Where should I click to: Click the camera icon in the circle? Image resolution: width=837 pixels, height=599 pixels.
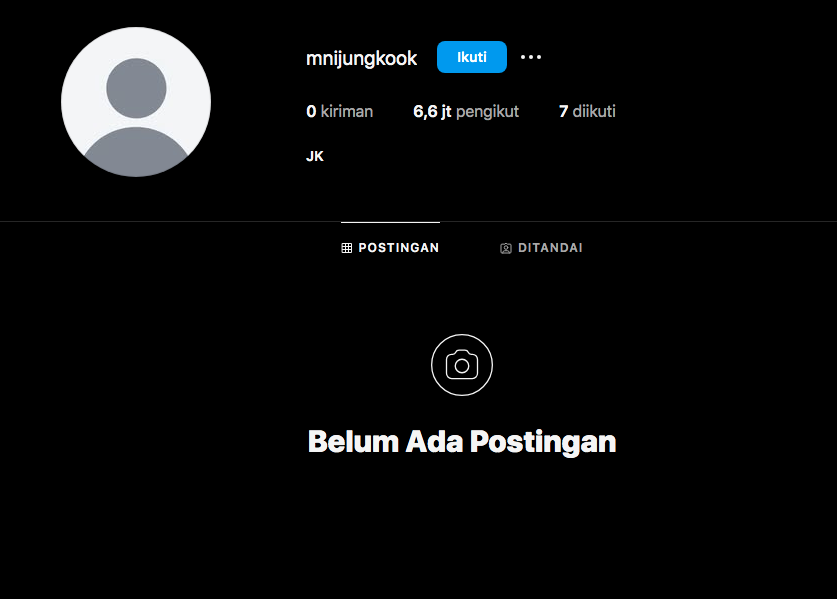point(462,365)
